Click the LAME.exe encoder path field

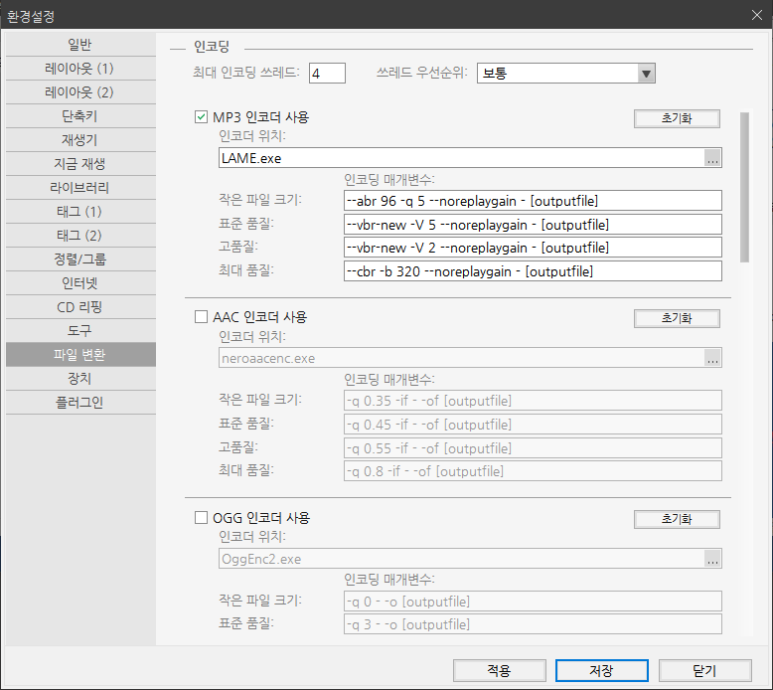pos(461,158)
